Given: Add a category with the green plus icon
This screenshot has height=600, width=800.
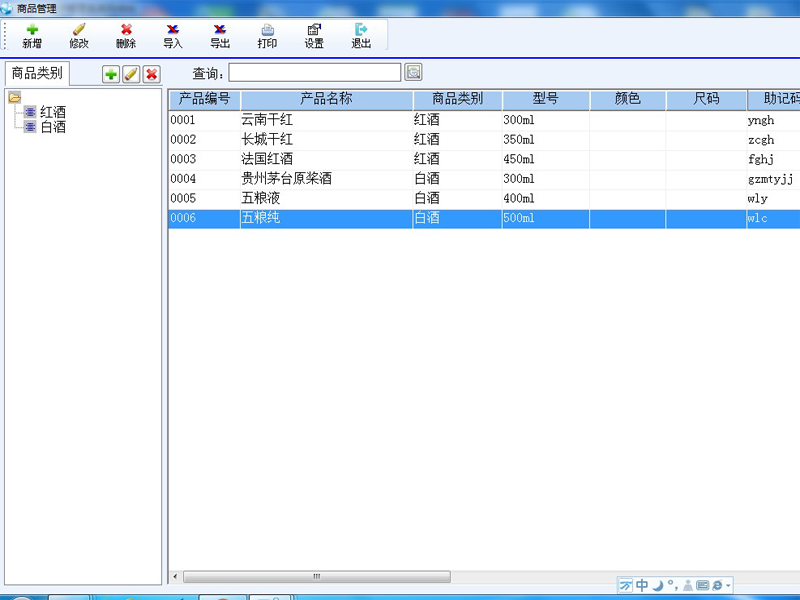Looking at the screenshot, I should pyautogui.click(x=111, y=74).
